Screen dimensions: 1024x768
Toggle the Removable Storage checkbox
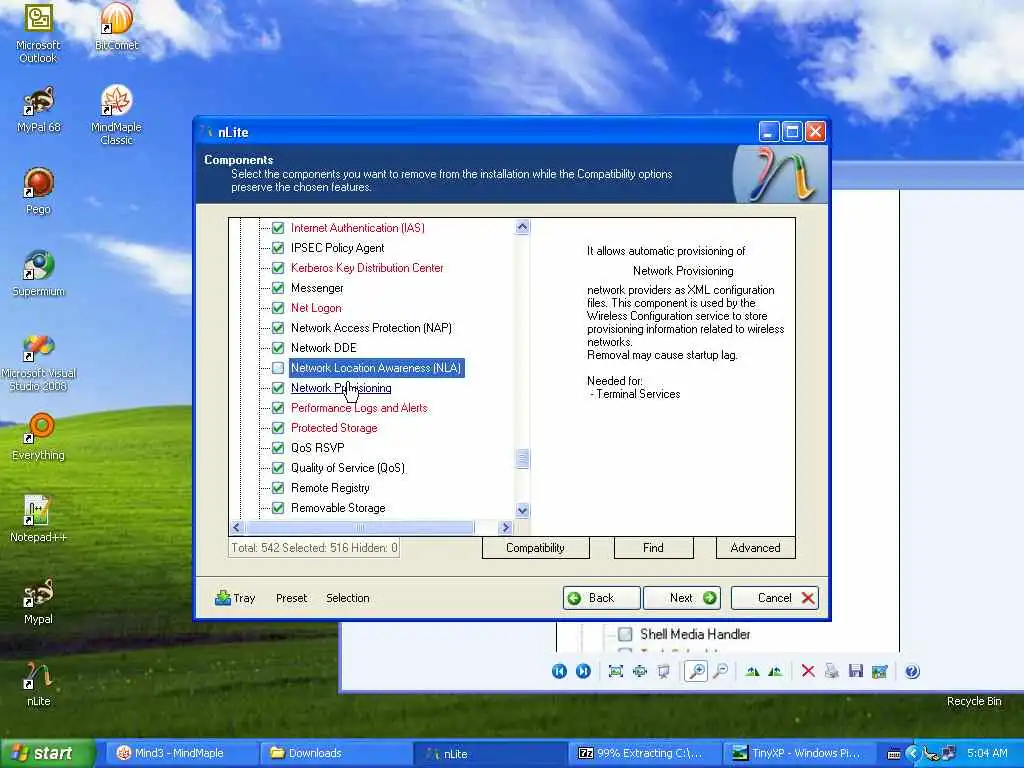point(278,508)
